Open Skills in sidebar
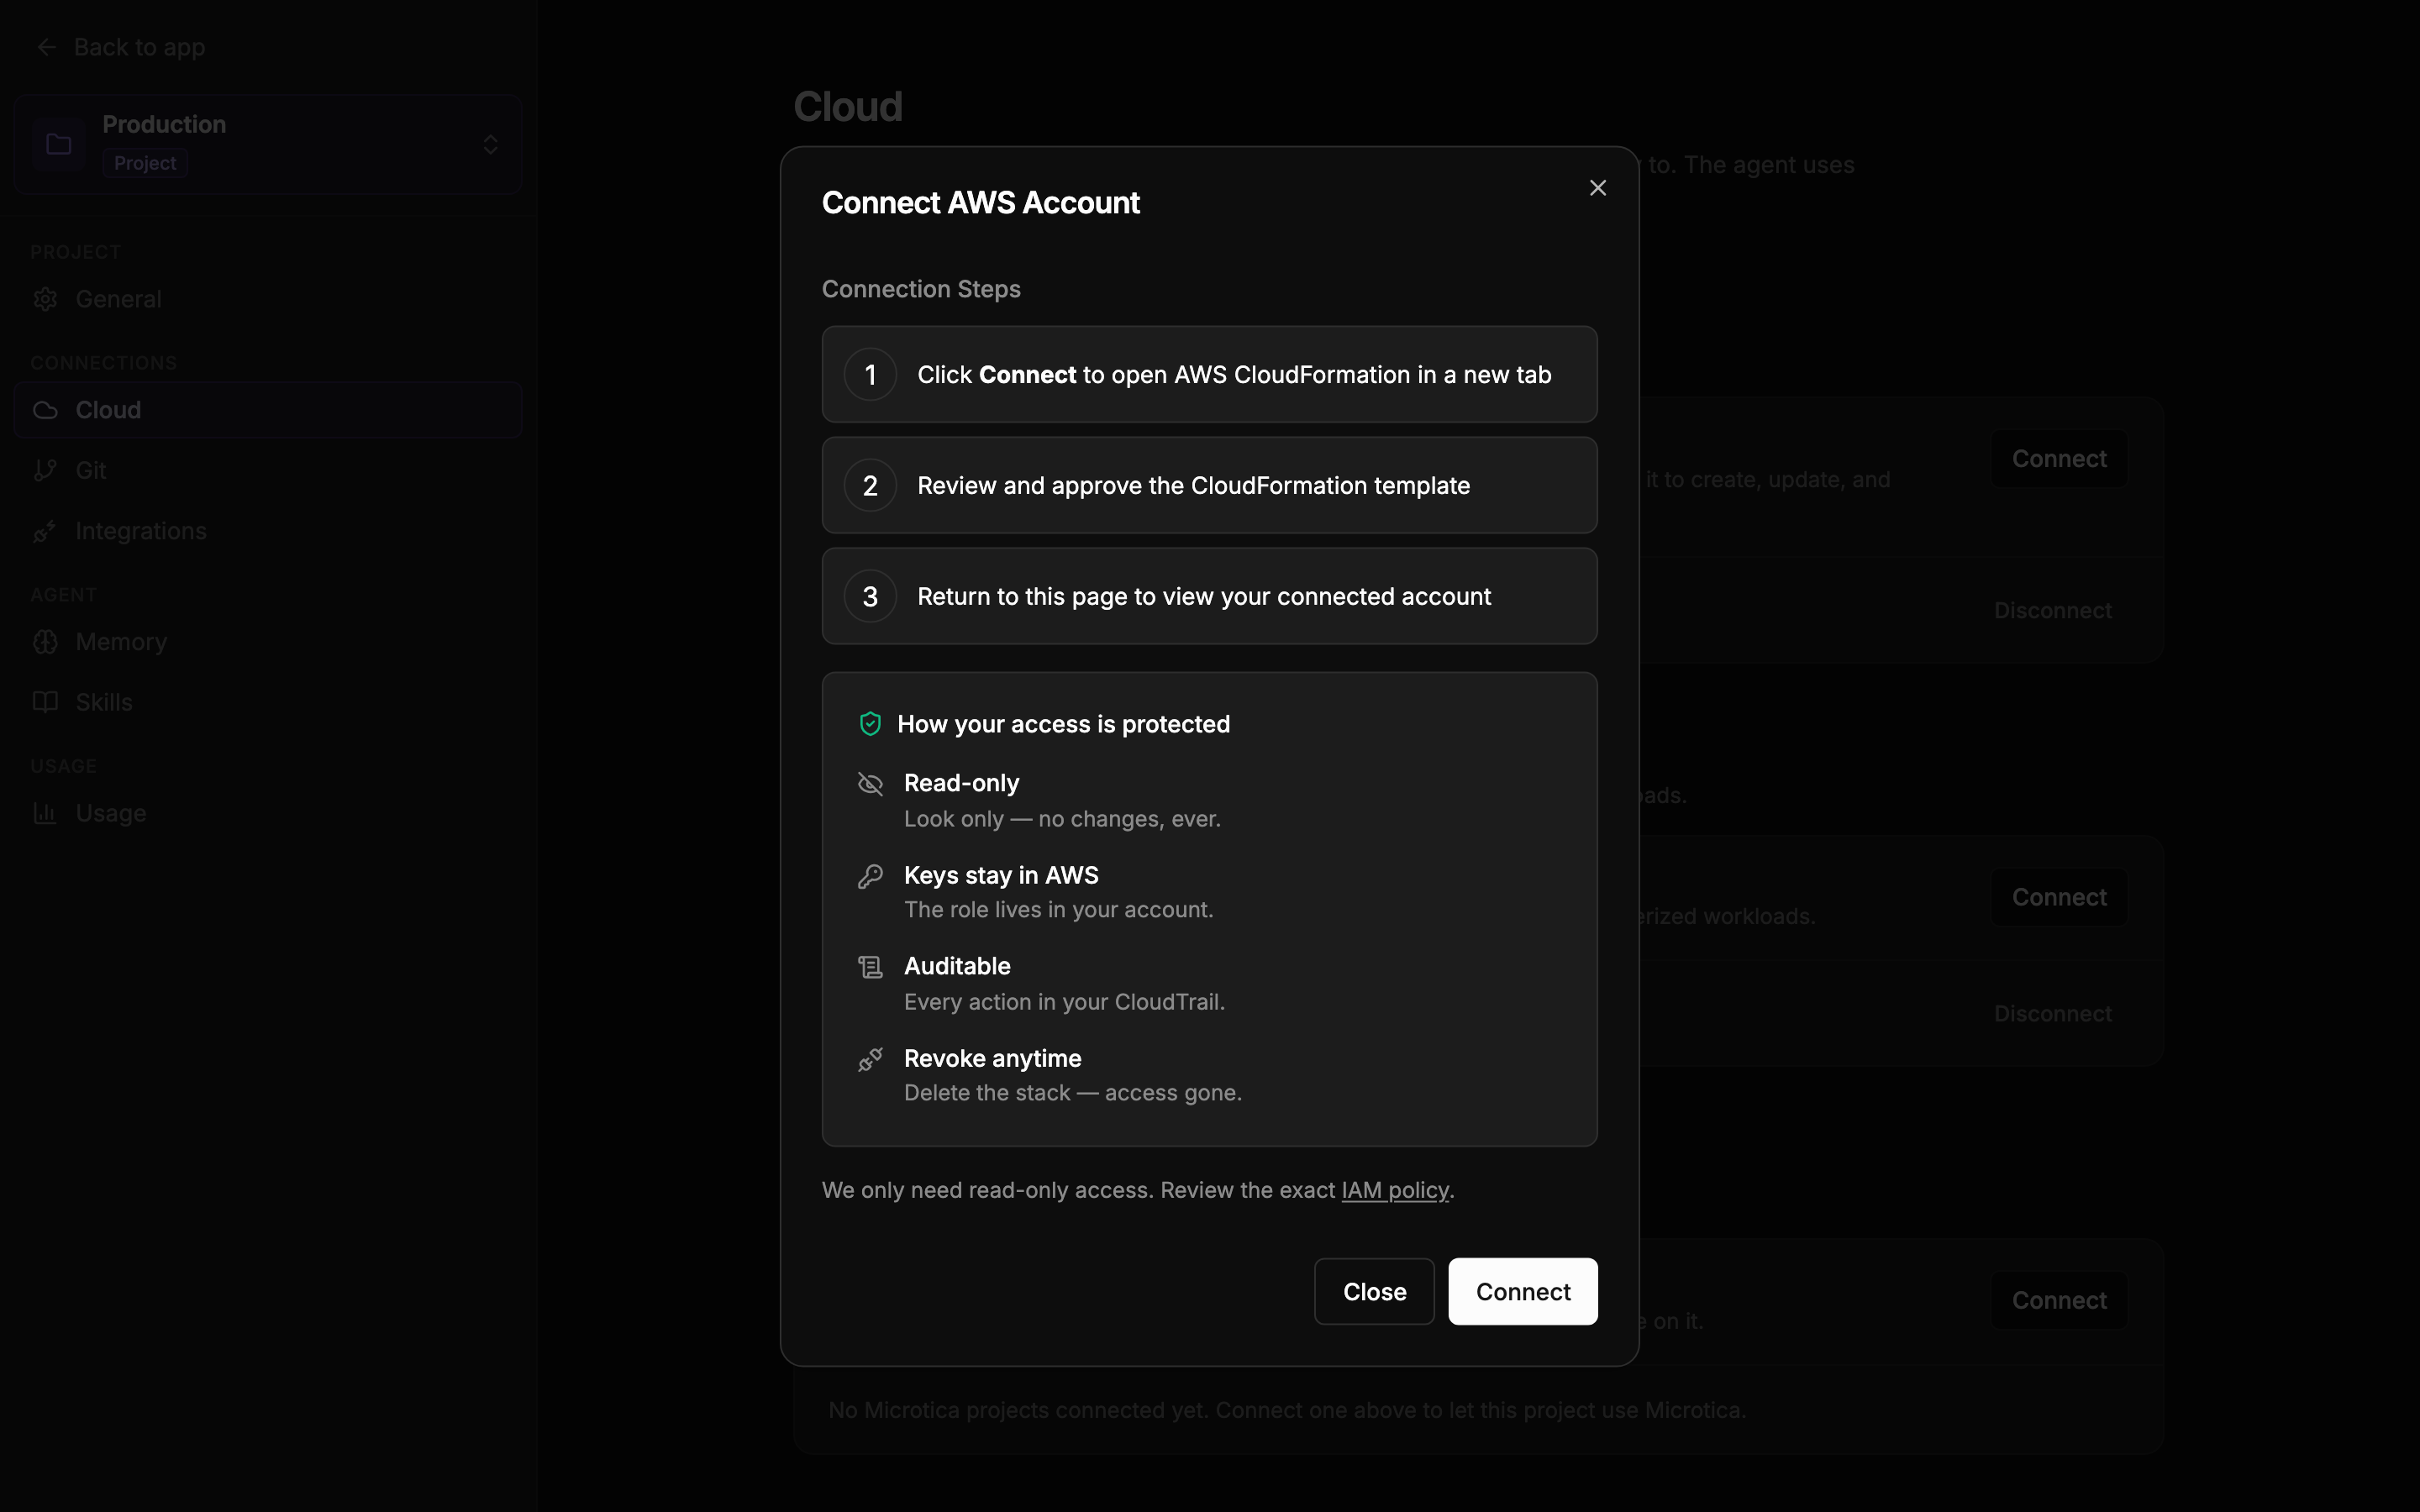 [268, 702]
